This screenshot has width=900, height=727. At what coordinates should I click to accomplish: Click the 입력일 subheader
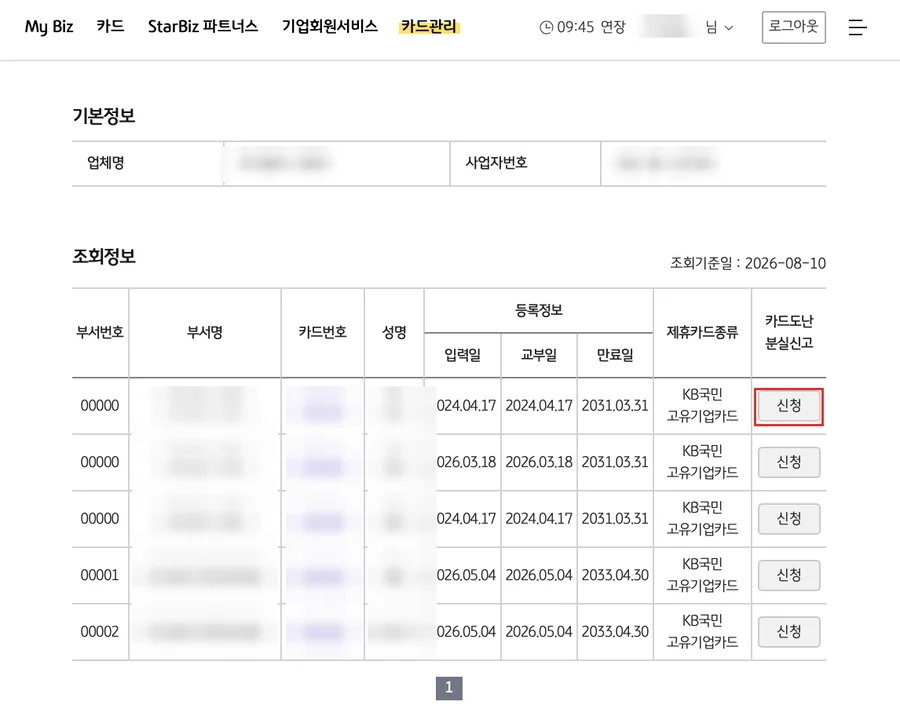pyautogui.click(x=463, y=355)
